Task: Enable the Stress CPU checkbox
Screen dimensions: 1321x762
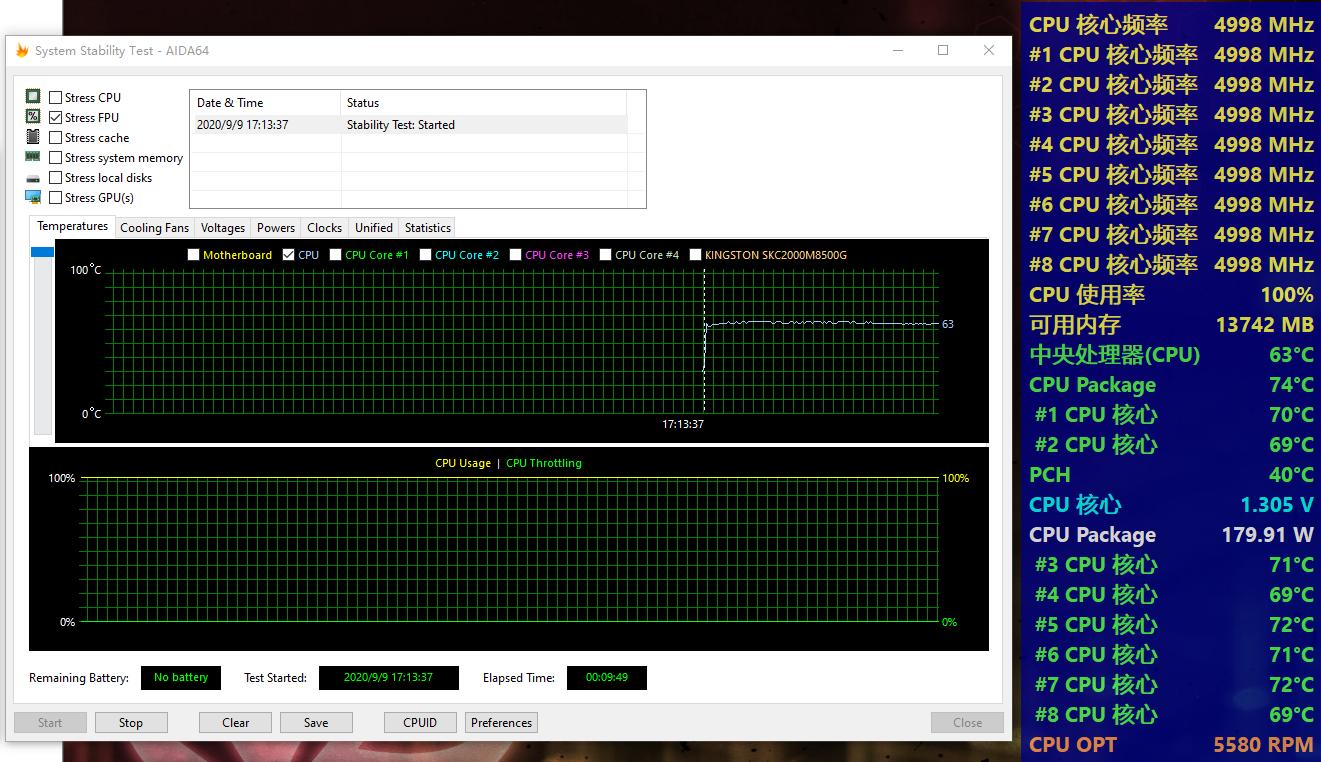Action: [56, 98]
